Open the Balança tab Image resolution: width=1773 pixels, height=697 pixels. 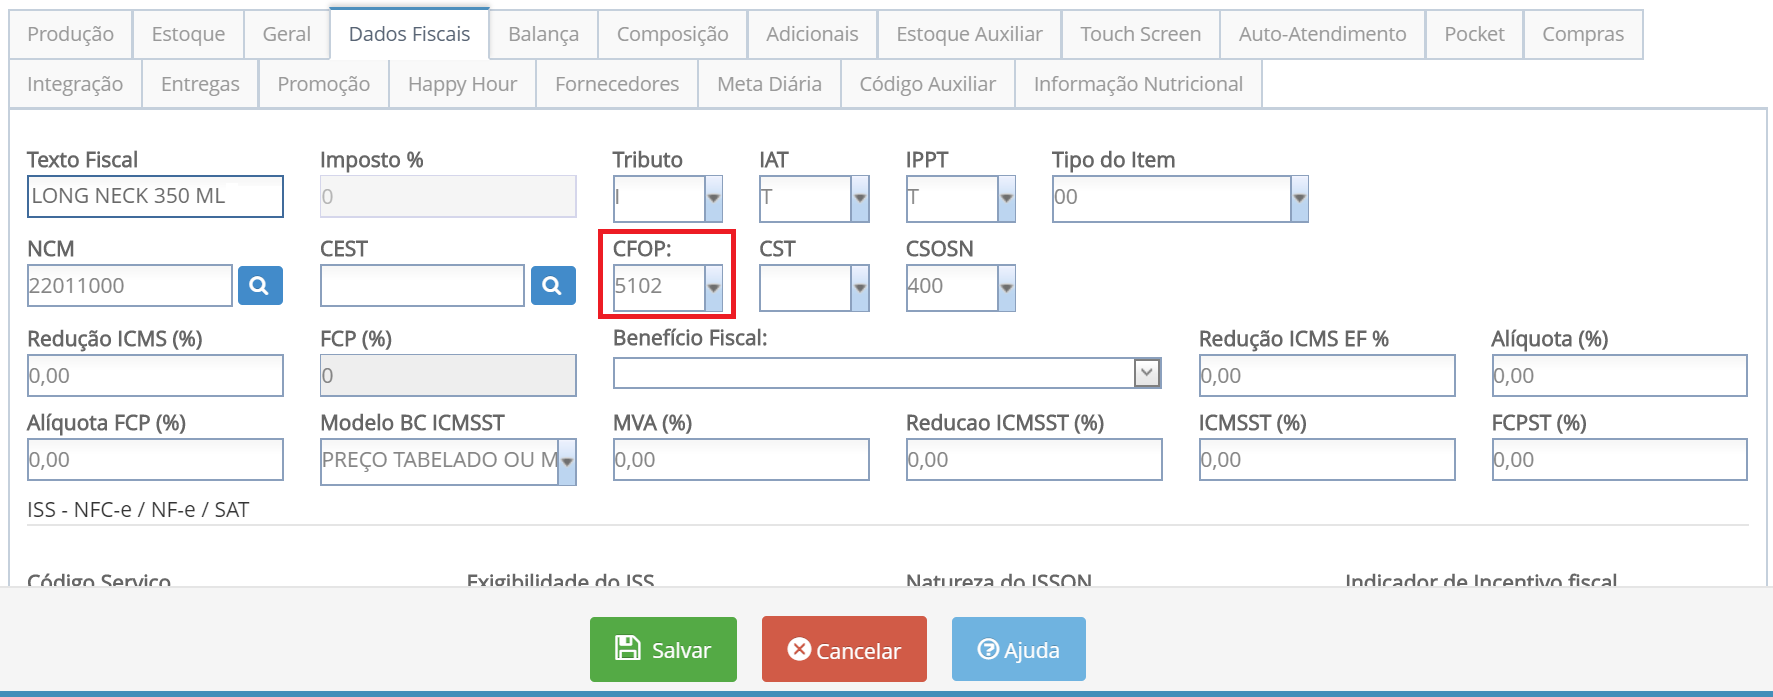coord(543,34)
